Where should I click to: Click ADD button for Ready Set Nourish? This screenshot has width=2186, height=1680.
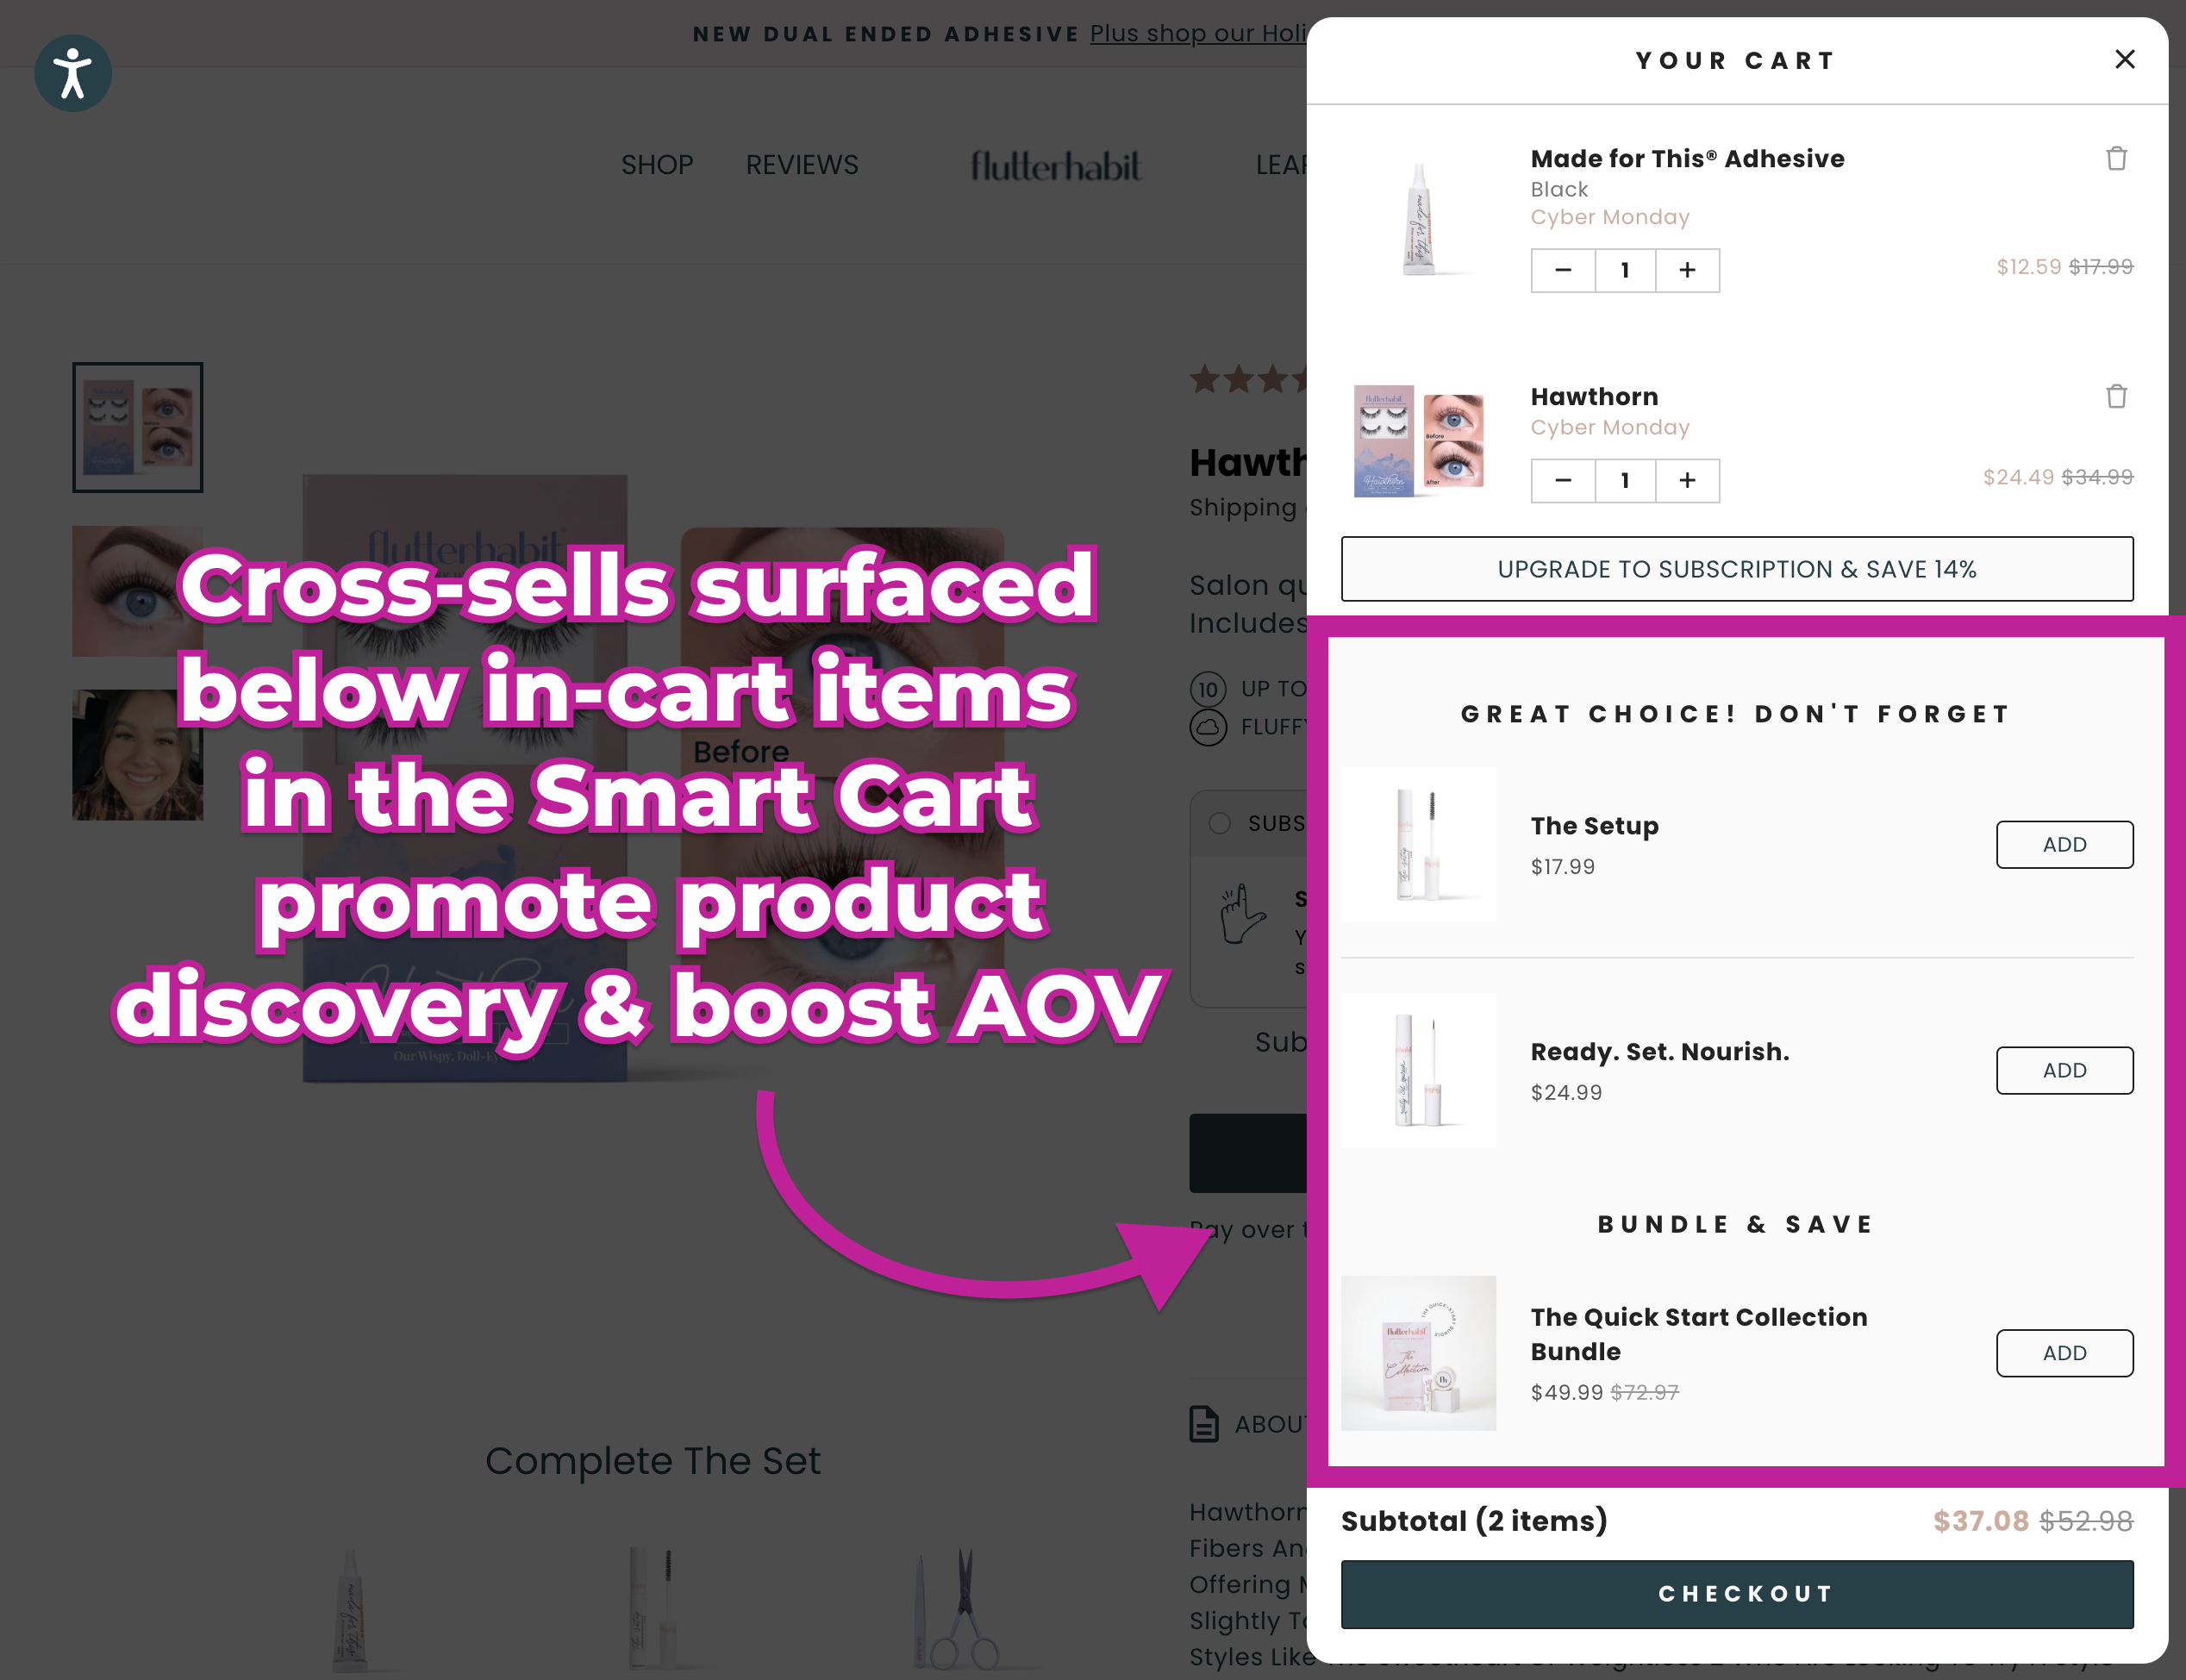tap(2064, 1070)
